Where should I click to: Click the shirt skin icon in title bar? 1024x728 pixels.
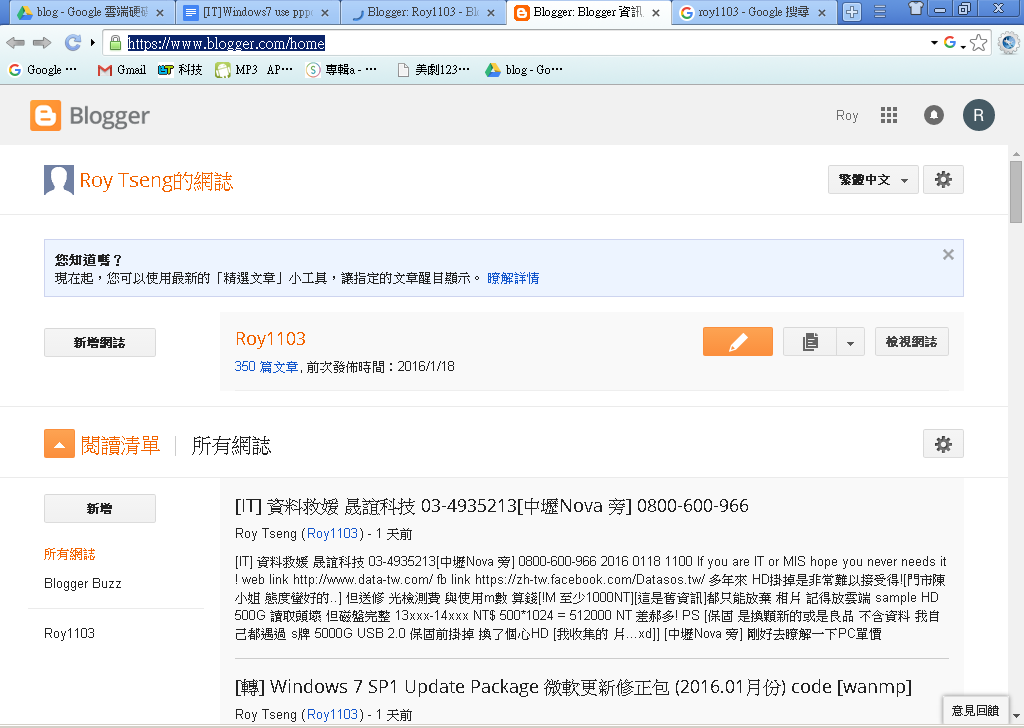pos(916,8)
